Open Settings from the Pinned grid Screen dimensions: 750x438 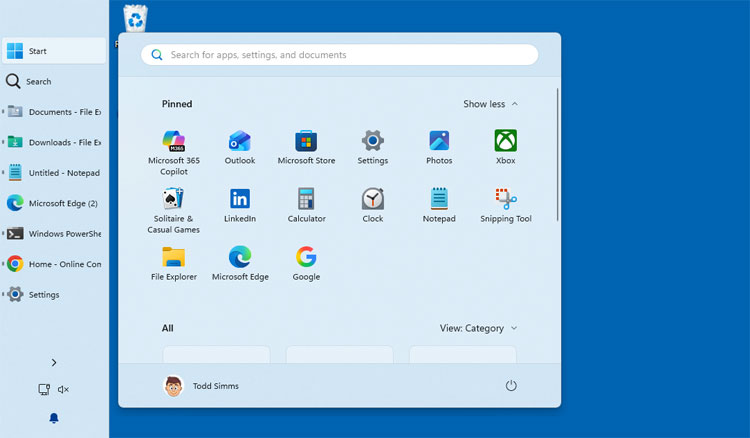point(373,147)
